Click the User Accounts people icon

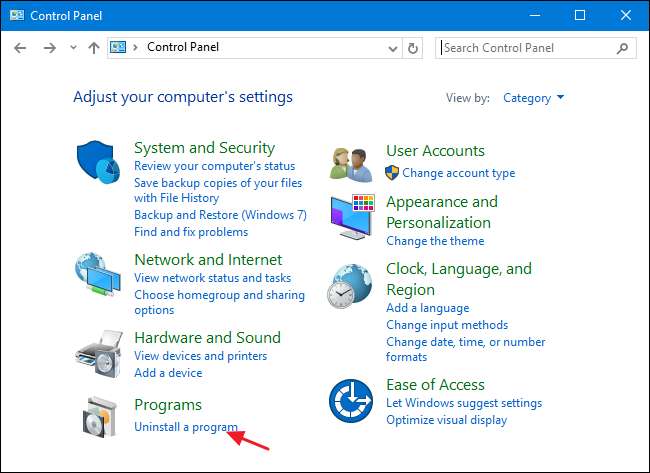pyautogui.click(x=352, y=163)
